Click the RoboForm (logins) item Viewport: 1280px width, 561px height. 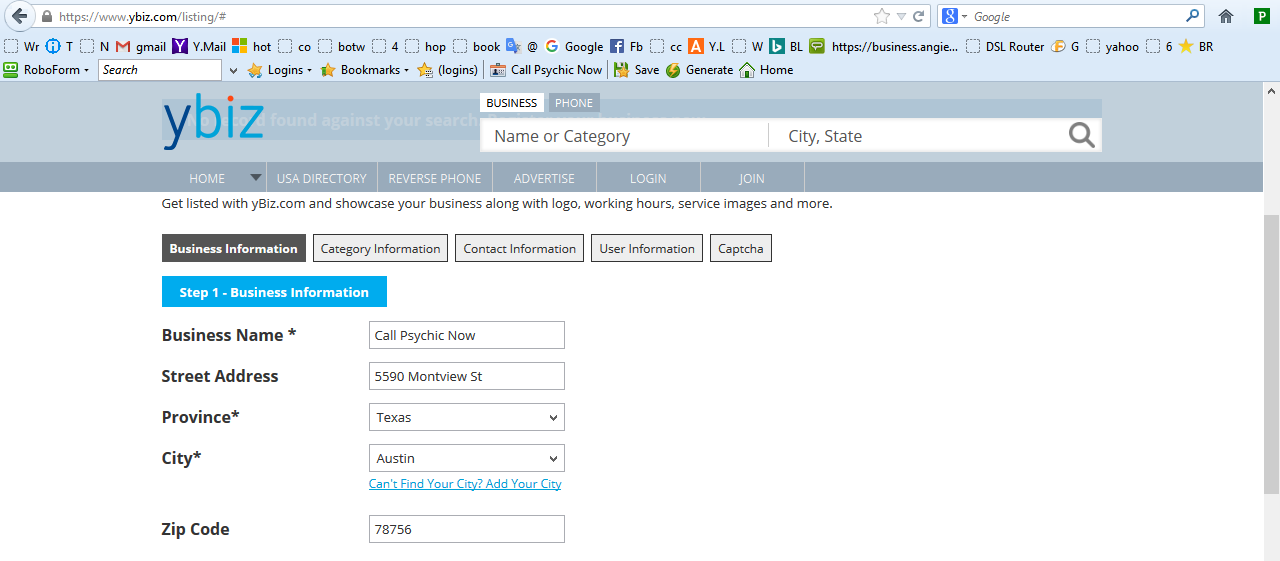(x=448, y=70)
